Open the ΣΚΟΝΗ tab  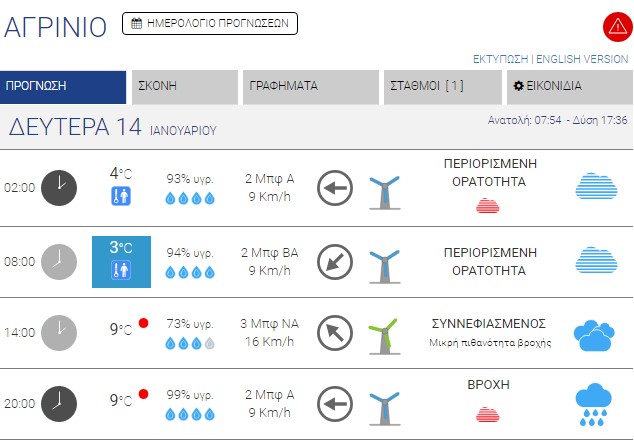click(184, 87)
